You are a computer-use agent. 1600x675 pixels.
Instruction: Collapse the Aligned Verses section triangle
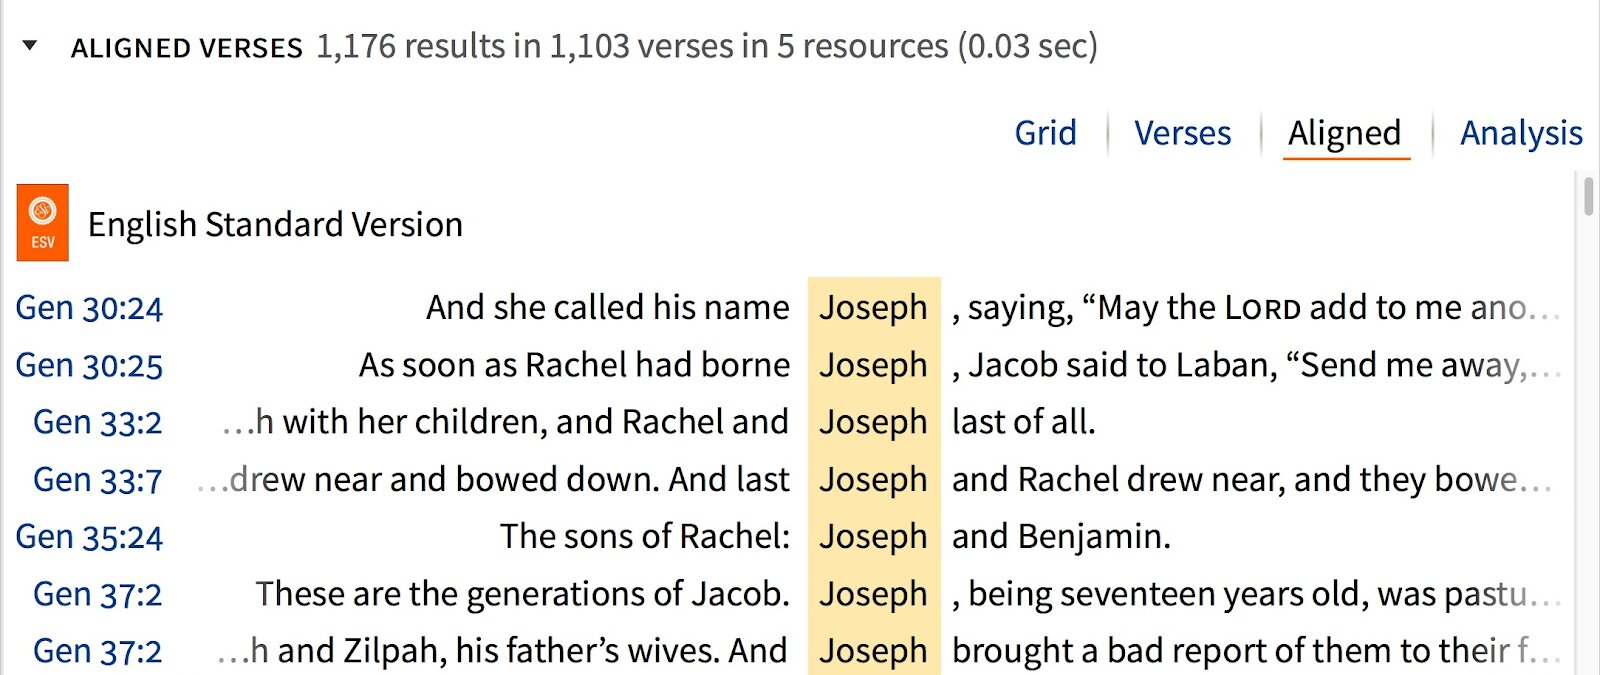click(30, 46)
